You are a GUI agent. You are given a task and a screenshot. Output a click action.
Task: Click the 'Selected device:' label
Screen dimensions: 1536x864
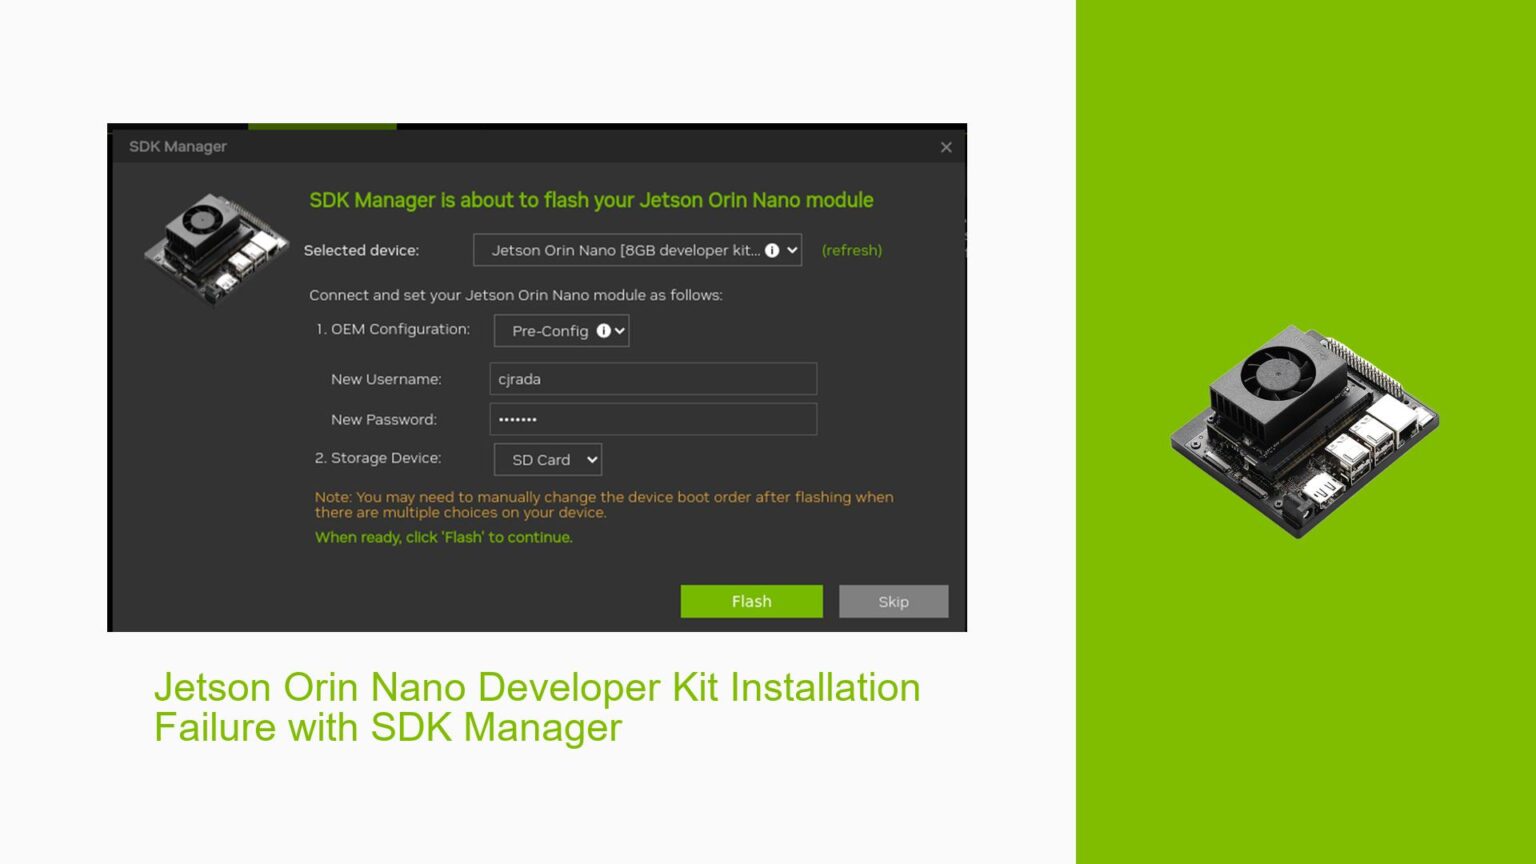pyautogui.click(x=361, y=250)
